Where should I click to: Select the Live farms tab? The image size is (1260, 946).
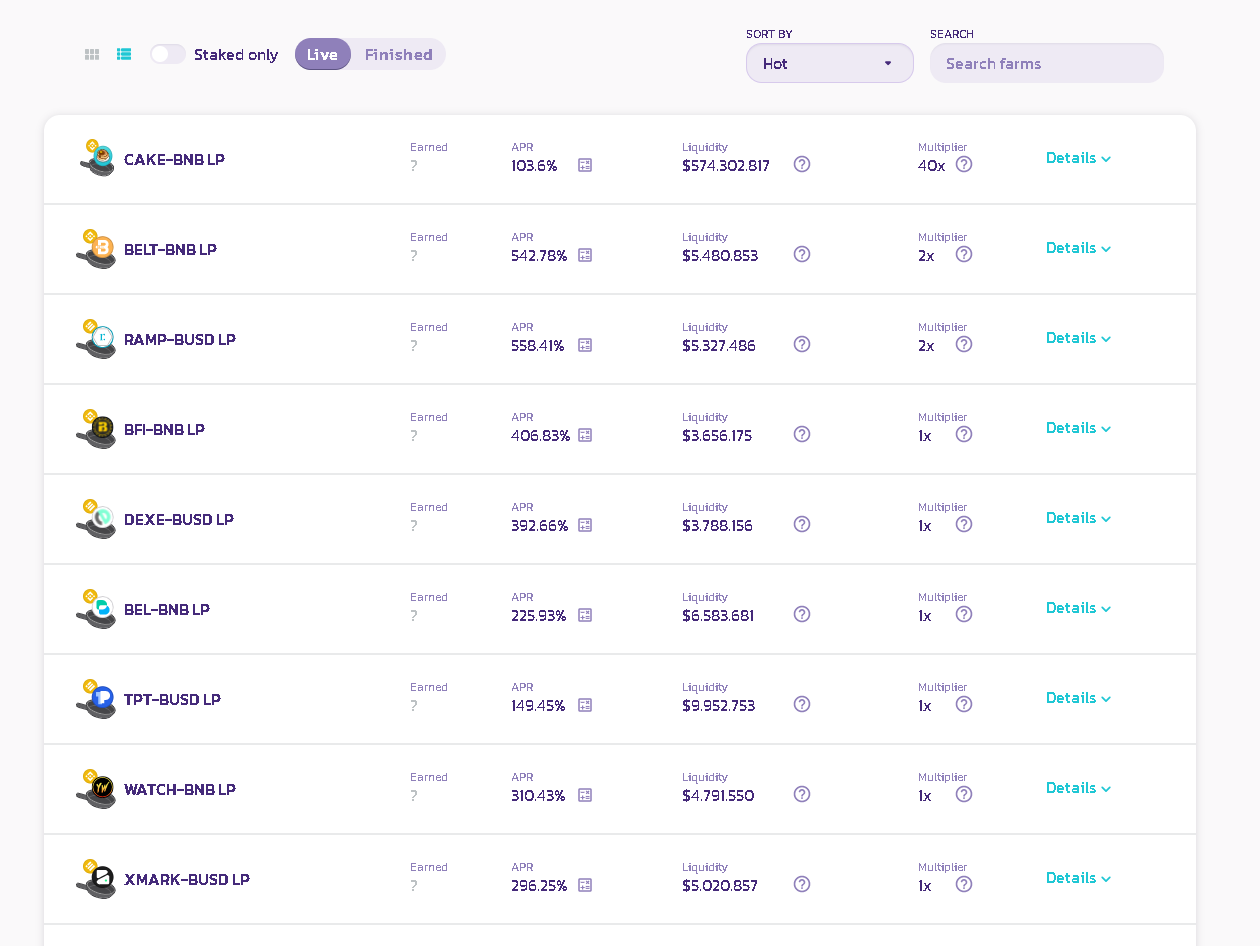322,54
